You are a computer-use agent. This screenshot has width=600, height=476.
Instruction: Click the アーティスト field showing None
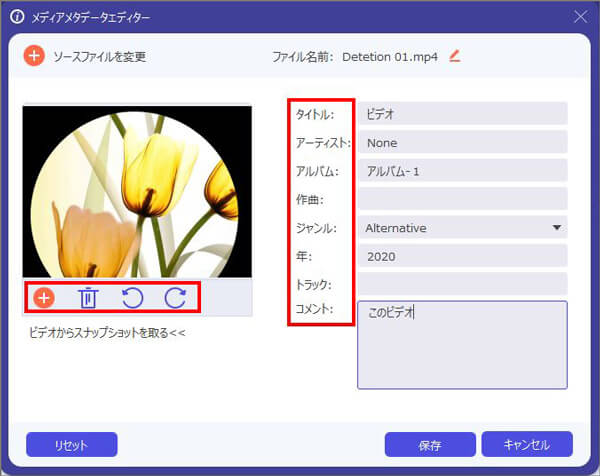tap(462, 143)
